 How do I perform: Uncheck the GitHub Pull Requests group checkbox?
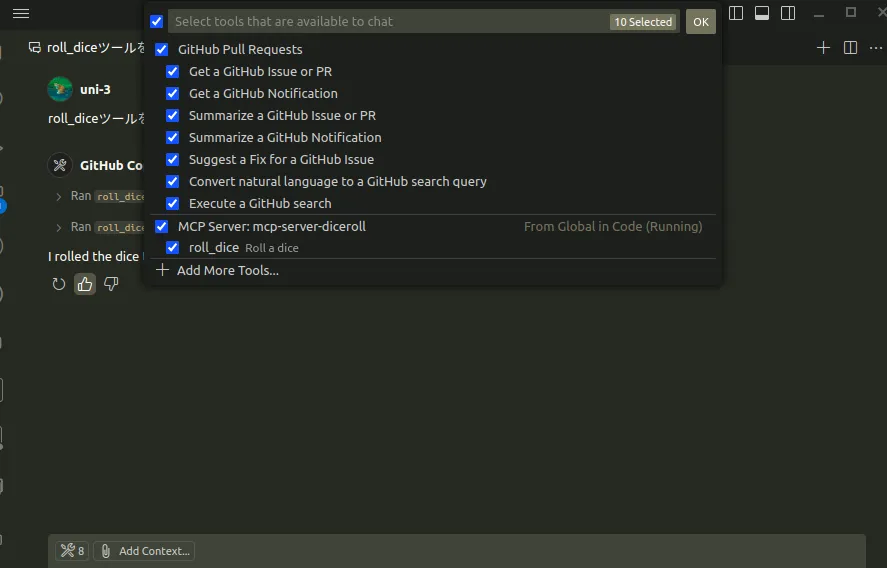(161, 49)
